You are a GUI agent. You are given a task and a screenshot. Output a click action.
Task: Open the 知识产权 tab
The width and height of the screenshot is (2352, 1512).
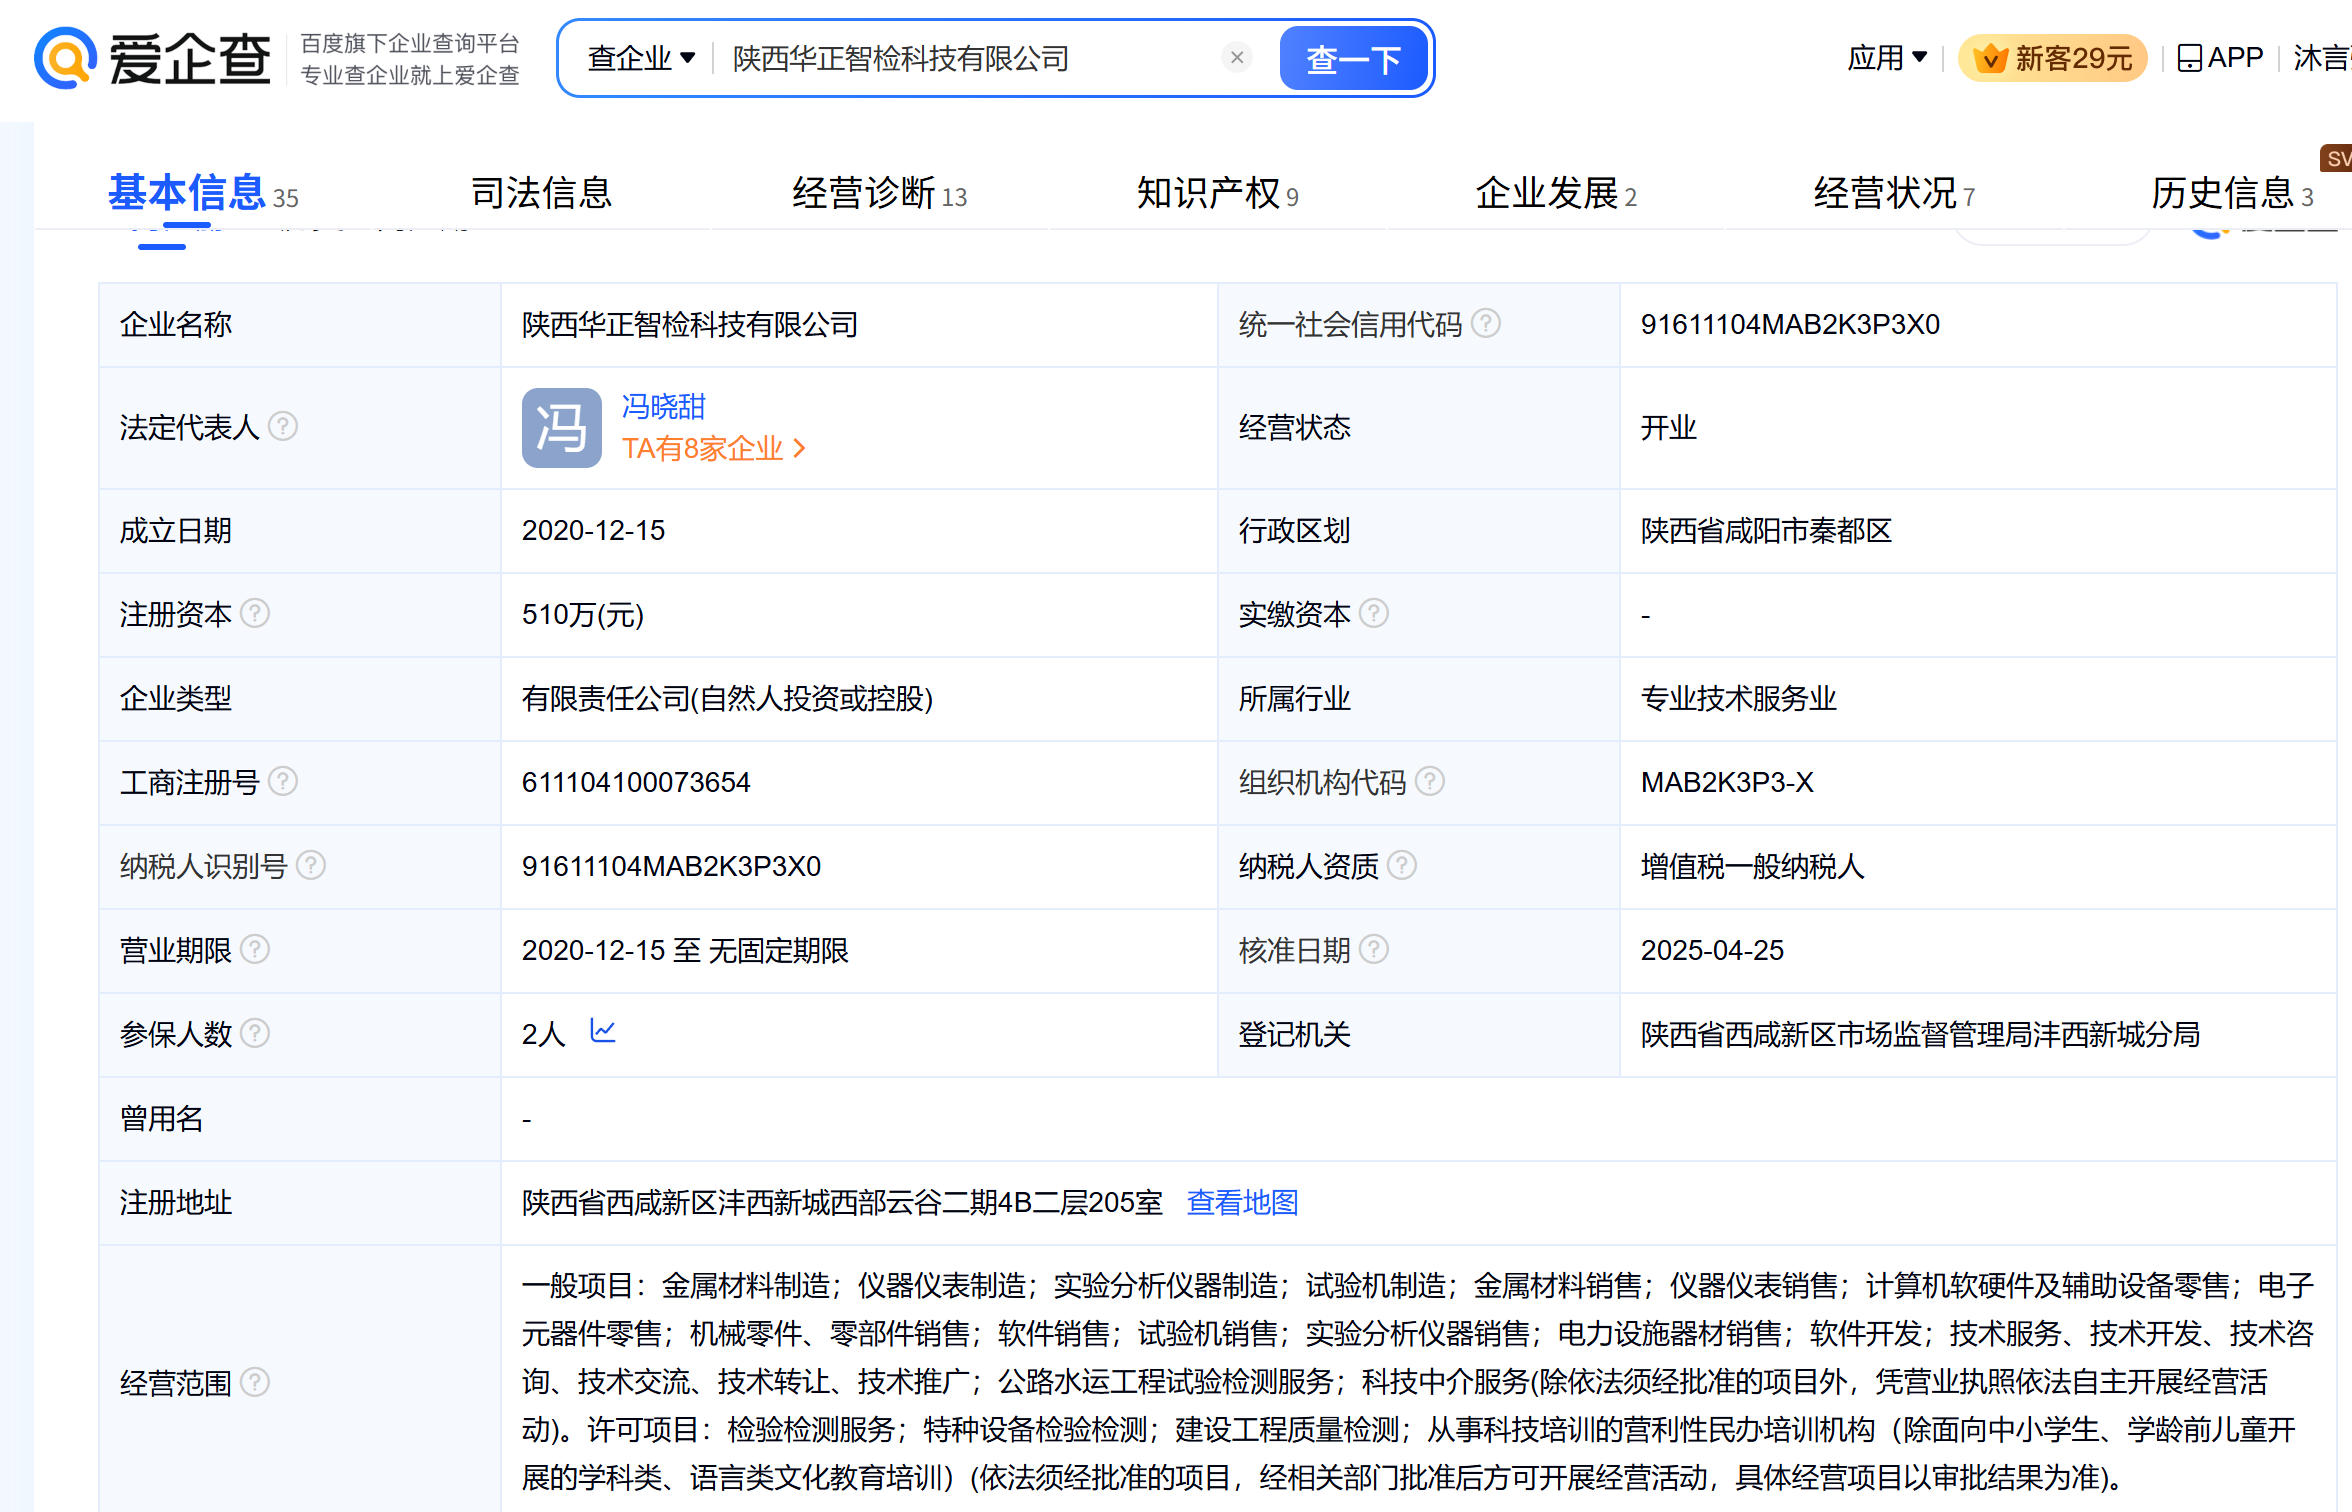point(1208,193)
